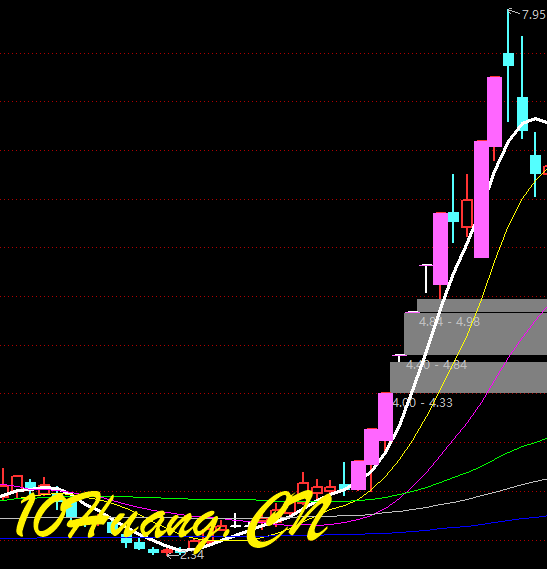Viewport: 547px width, 569px height.
Task: Select the "4.00 - 4.33" gap range label
Action: (x=423, y=403)
